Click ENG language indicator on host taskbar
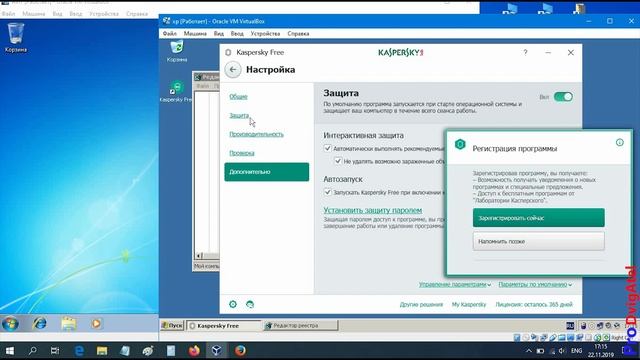 point(576,351)
